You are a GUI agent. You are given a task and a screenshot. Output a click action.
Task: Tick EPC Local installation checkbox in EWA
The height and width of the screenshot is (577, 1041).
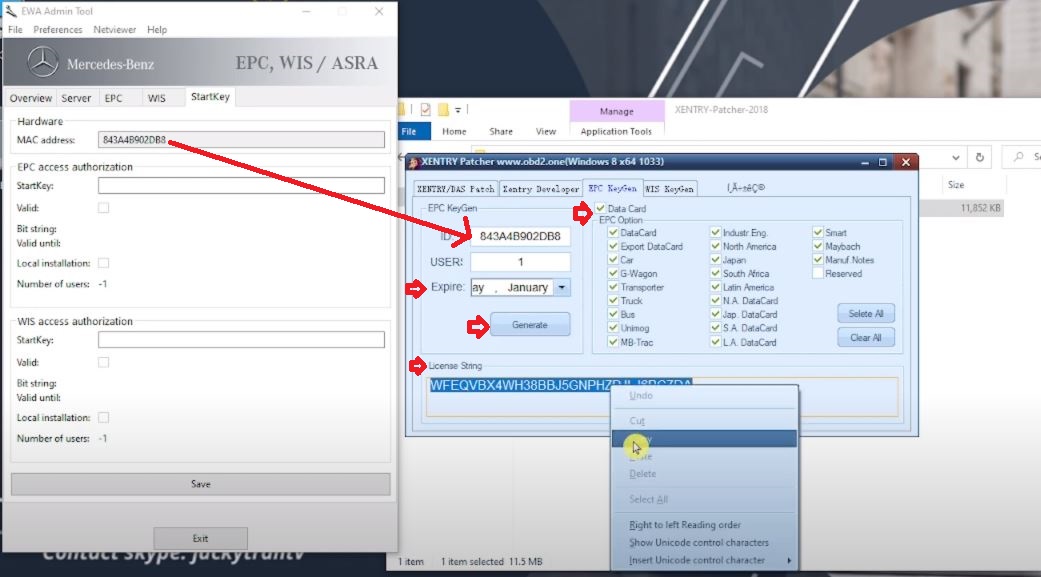[104, 263]
